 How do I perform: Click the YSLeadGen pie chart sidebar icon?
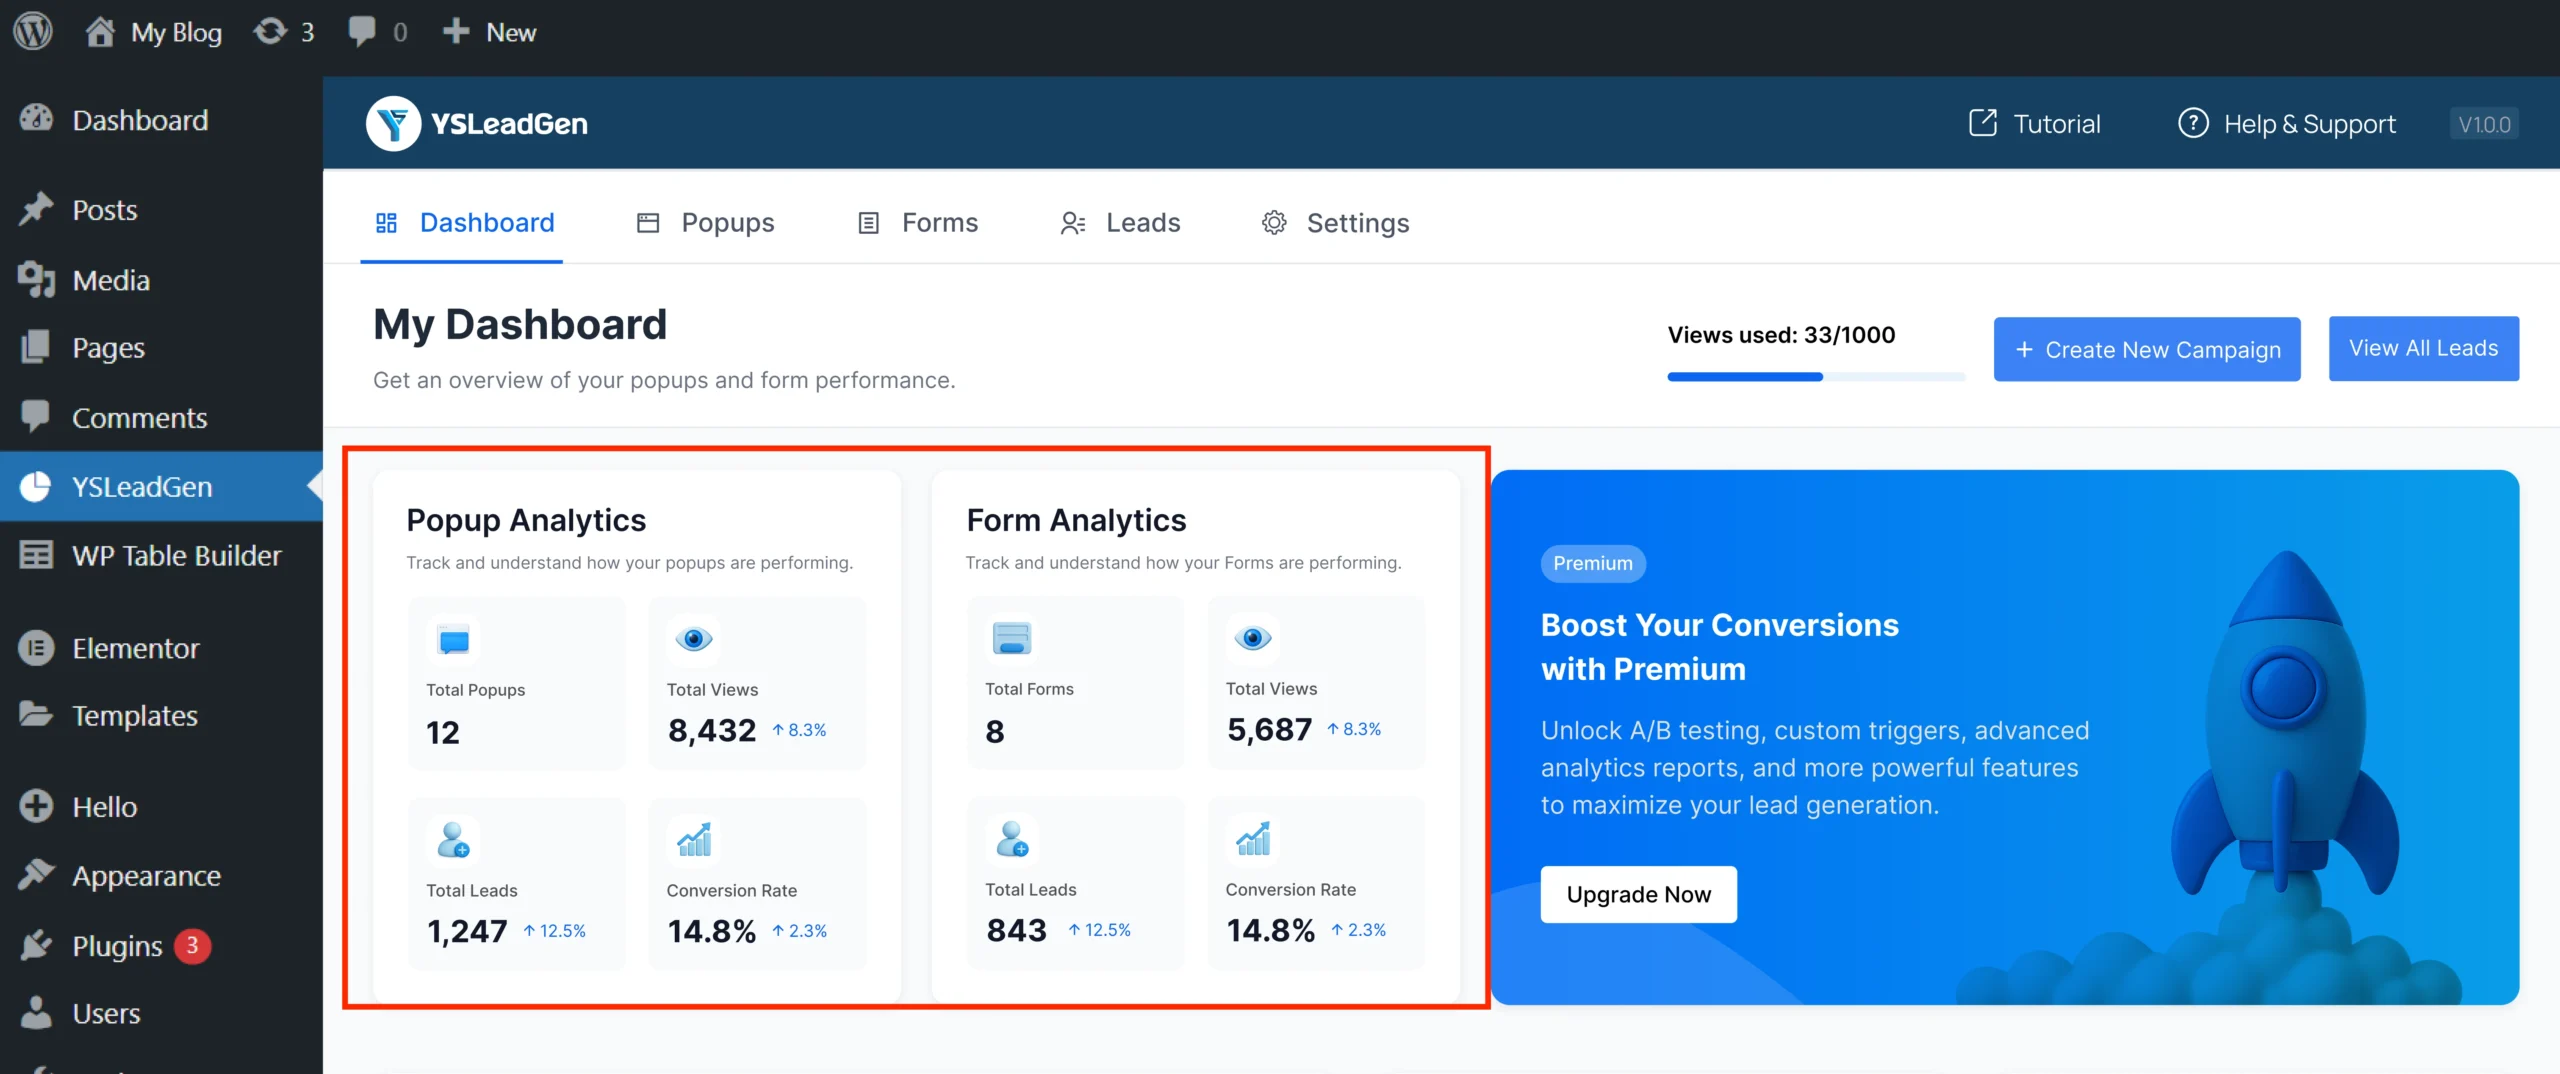36,486
